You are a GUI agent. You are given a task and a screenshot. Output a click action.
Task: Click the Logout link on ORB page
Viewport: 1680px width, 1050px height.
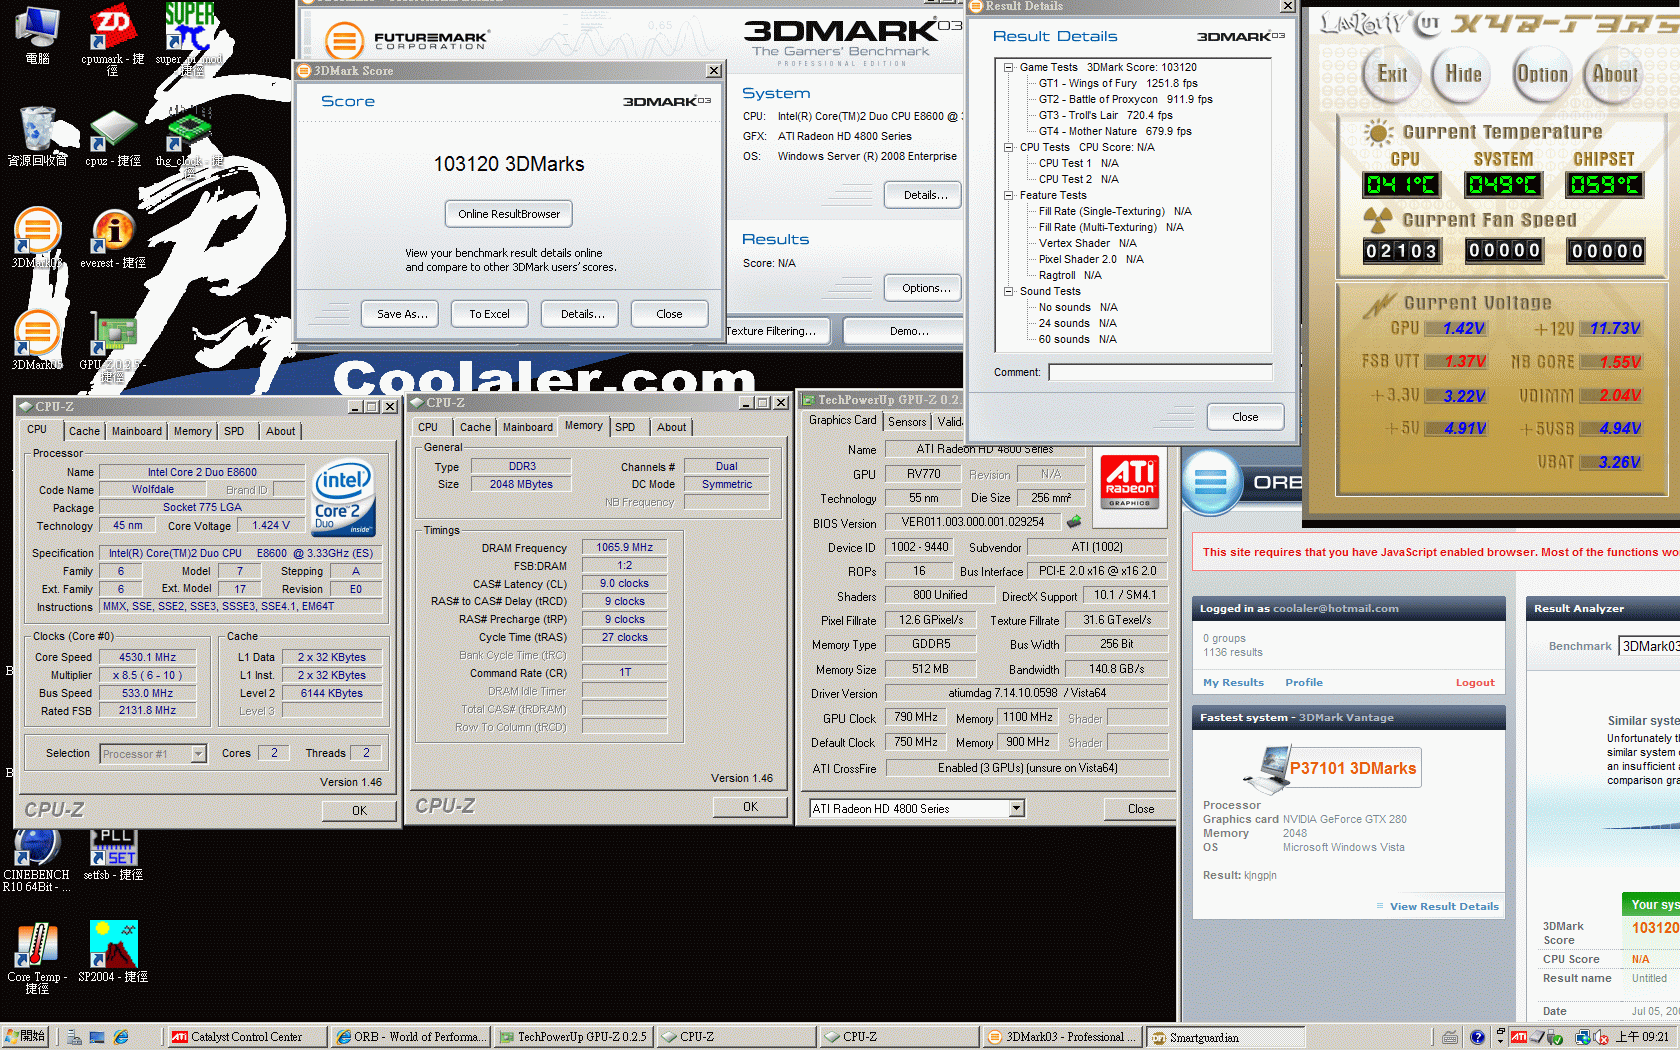[x=1475, y=682]
